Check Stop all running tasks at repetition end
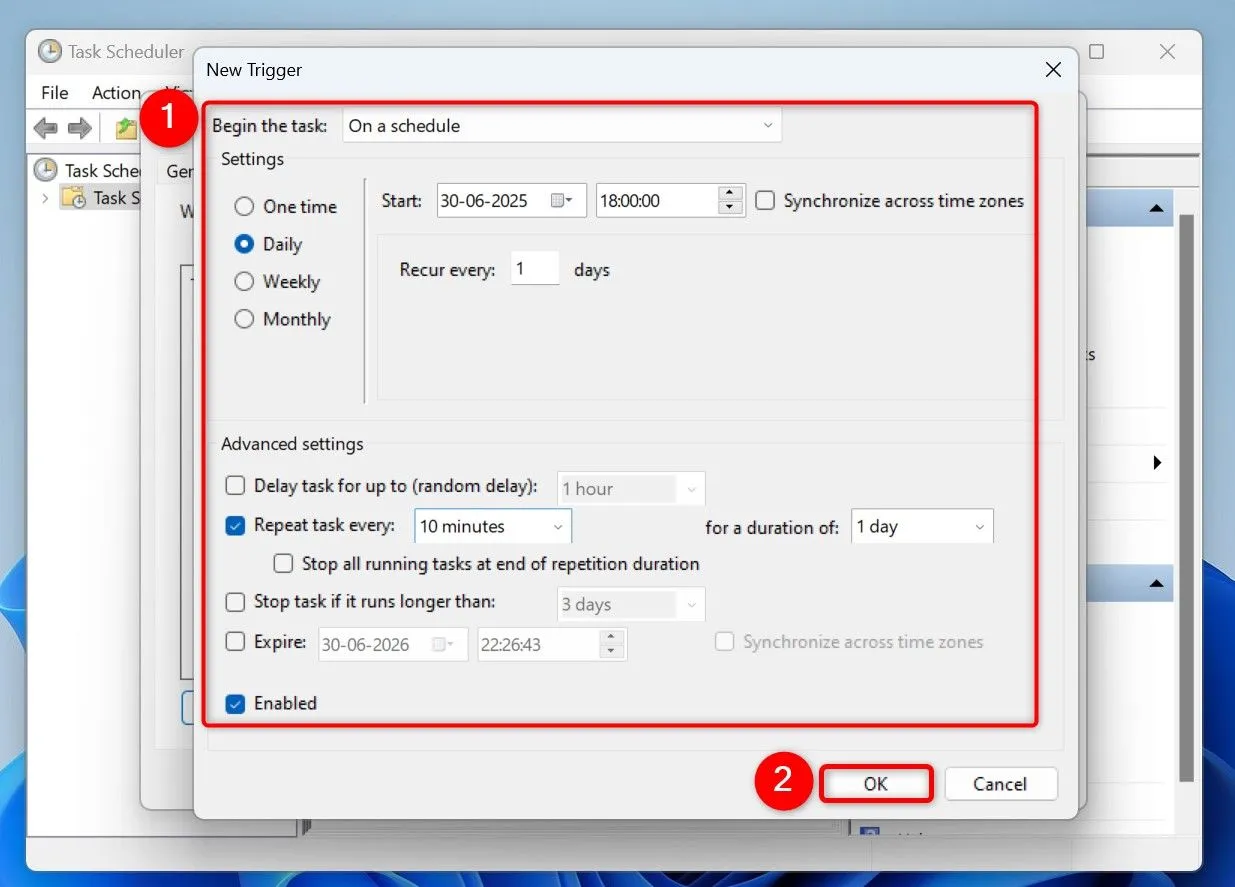Viewport: 1235px width, 887px height. click(283, 564)
